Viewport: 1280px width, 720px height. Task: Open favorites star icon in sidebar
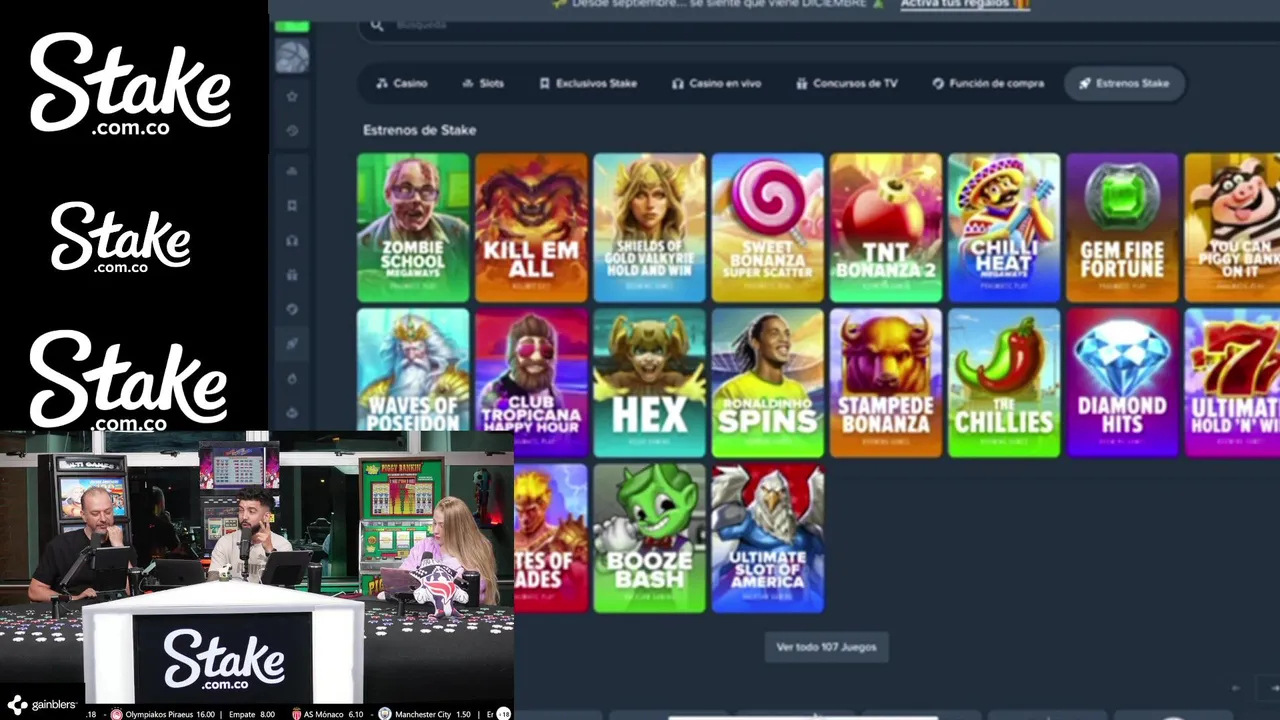[292, 97]
